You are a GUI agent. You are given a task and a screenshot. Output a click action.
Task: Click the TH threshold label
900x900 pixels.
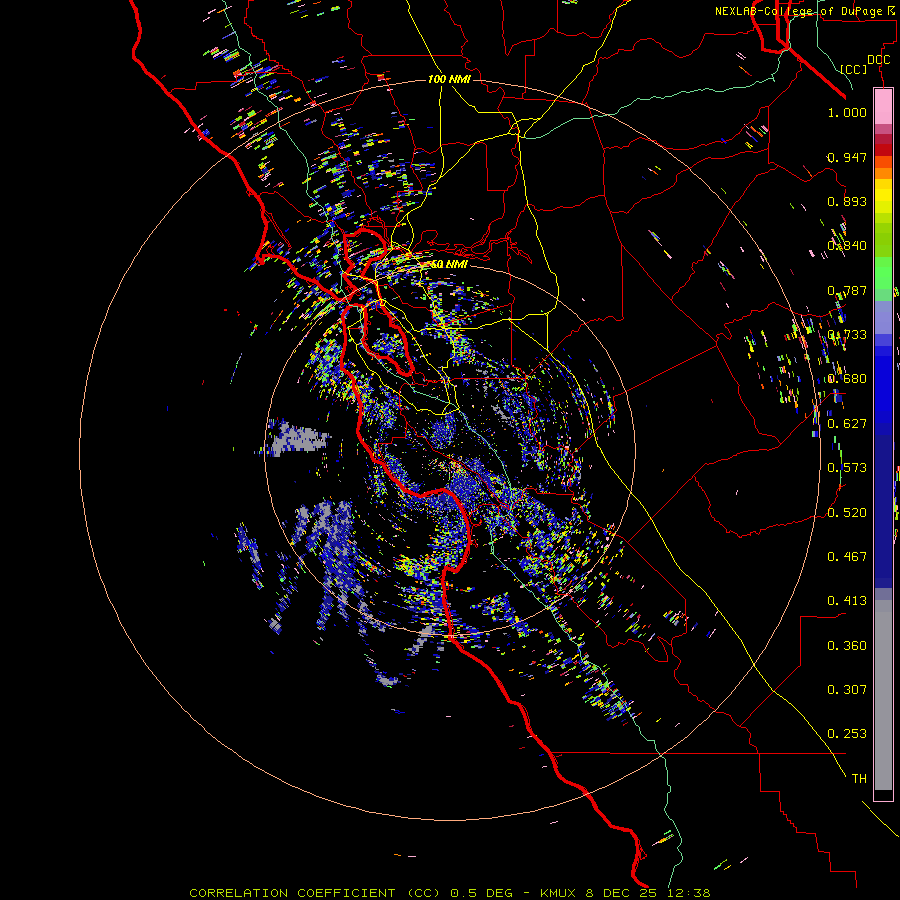coord(859,778)
